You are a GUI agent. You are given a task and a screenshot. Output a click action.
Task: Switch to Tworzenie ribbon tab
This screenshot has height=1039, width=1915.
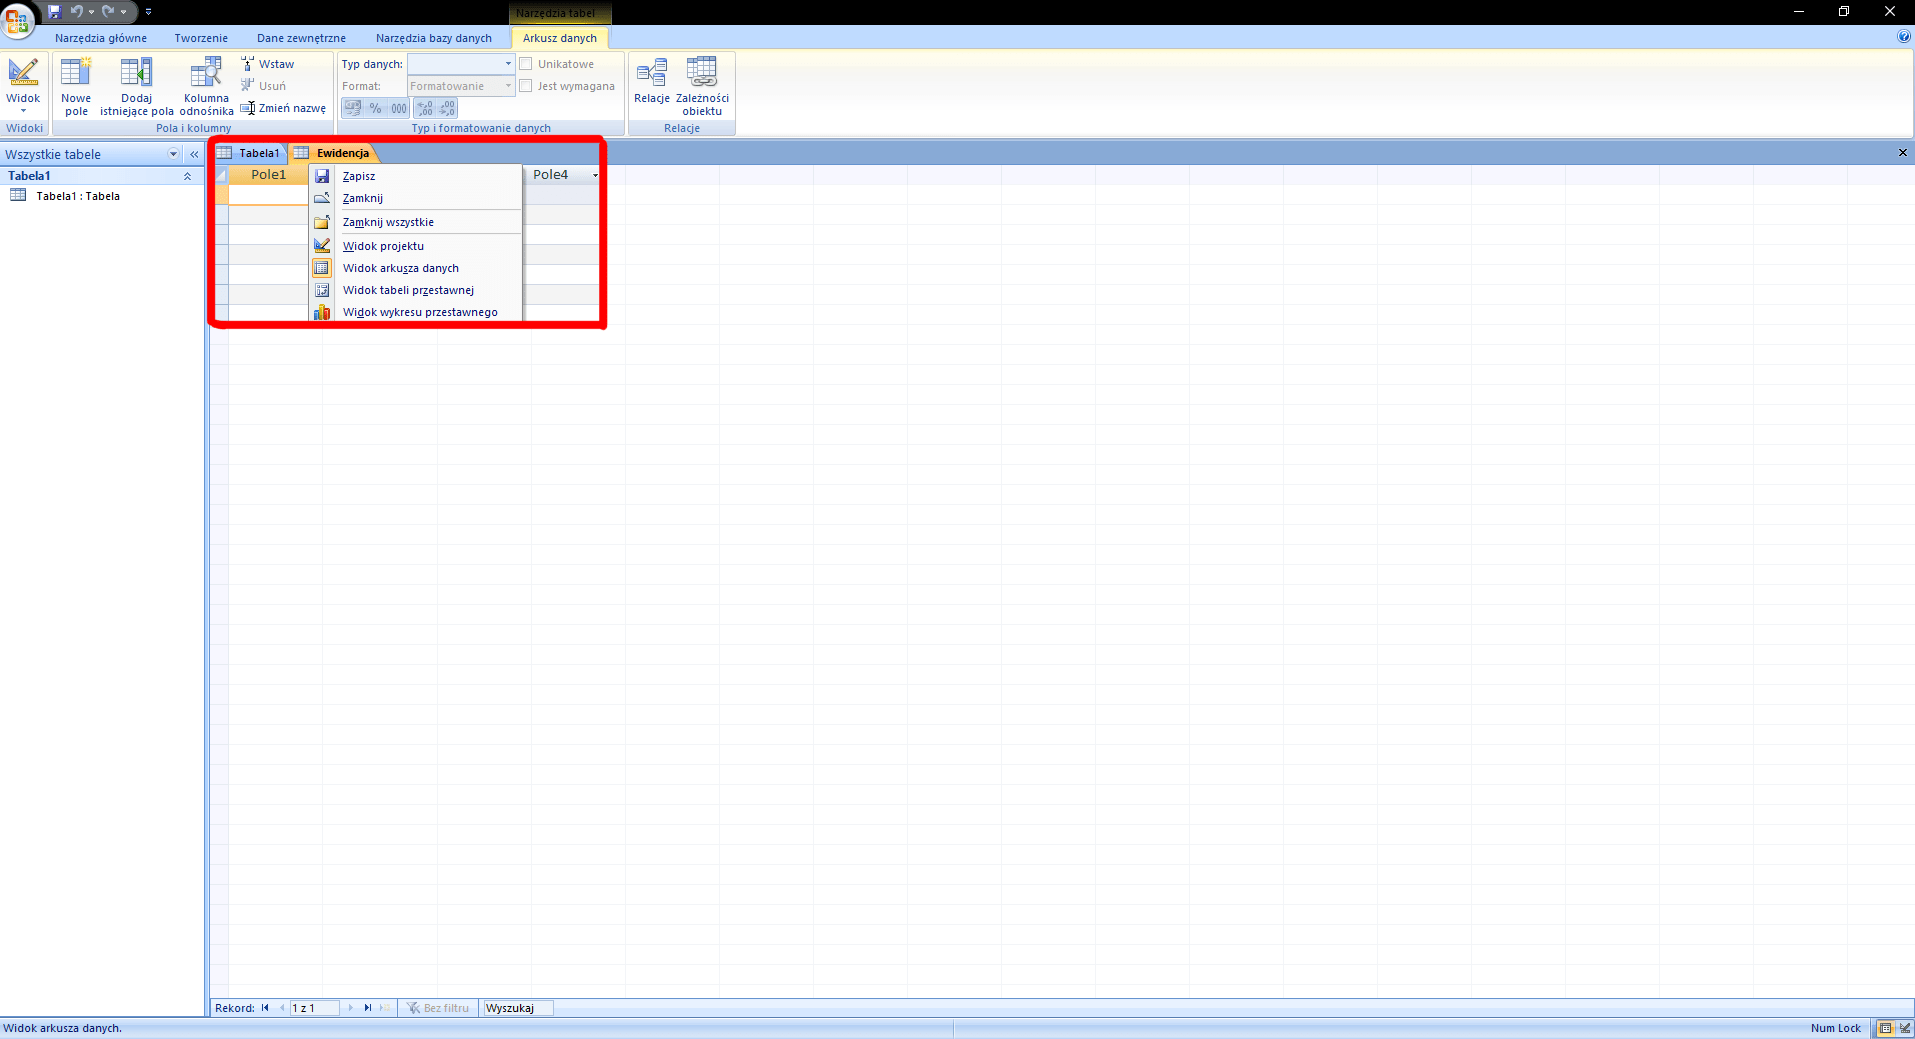pyautogui.click(x=201, y=38)
